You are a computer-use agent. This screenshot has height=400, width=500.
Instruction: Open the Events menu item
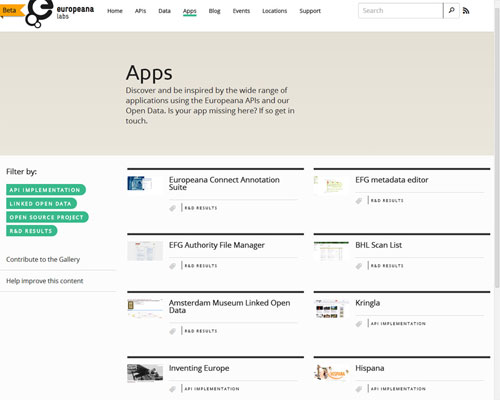241,11
